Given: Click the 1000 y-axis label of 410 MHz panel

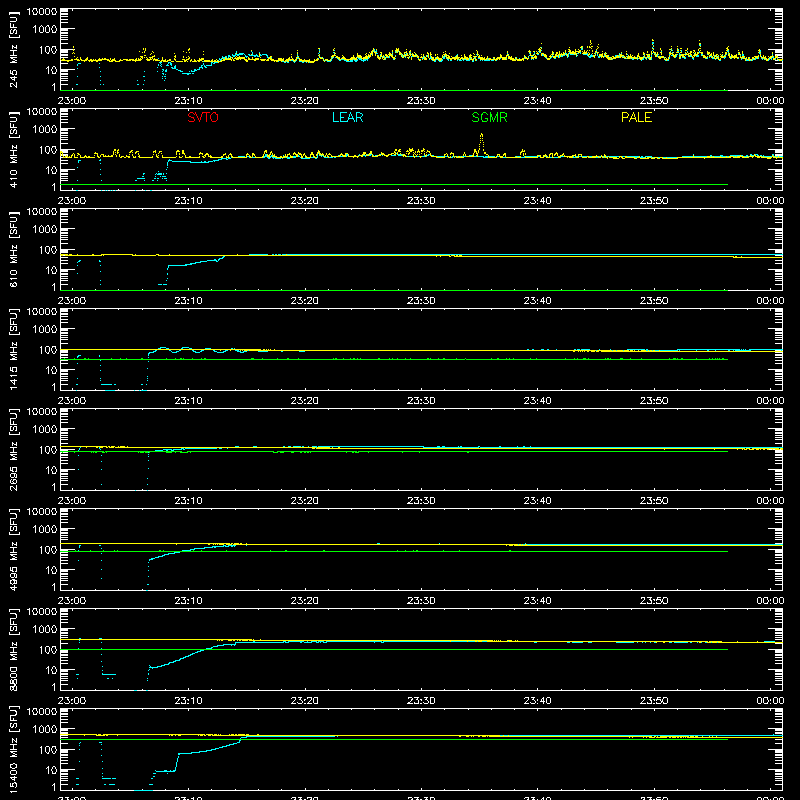Looking at the screenshot, I should coord(45,130).
